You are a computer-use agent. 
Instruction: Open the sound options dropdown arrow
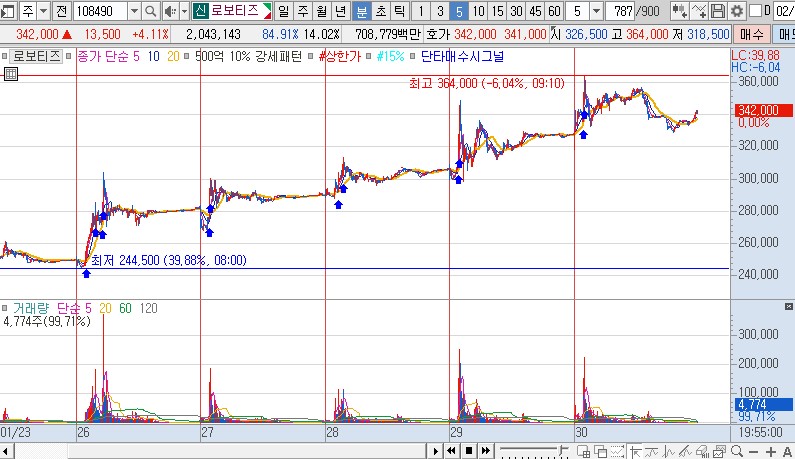click(x=184, y=11)
